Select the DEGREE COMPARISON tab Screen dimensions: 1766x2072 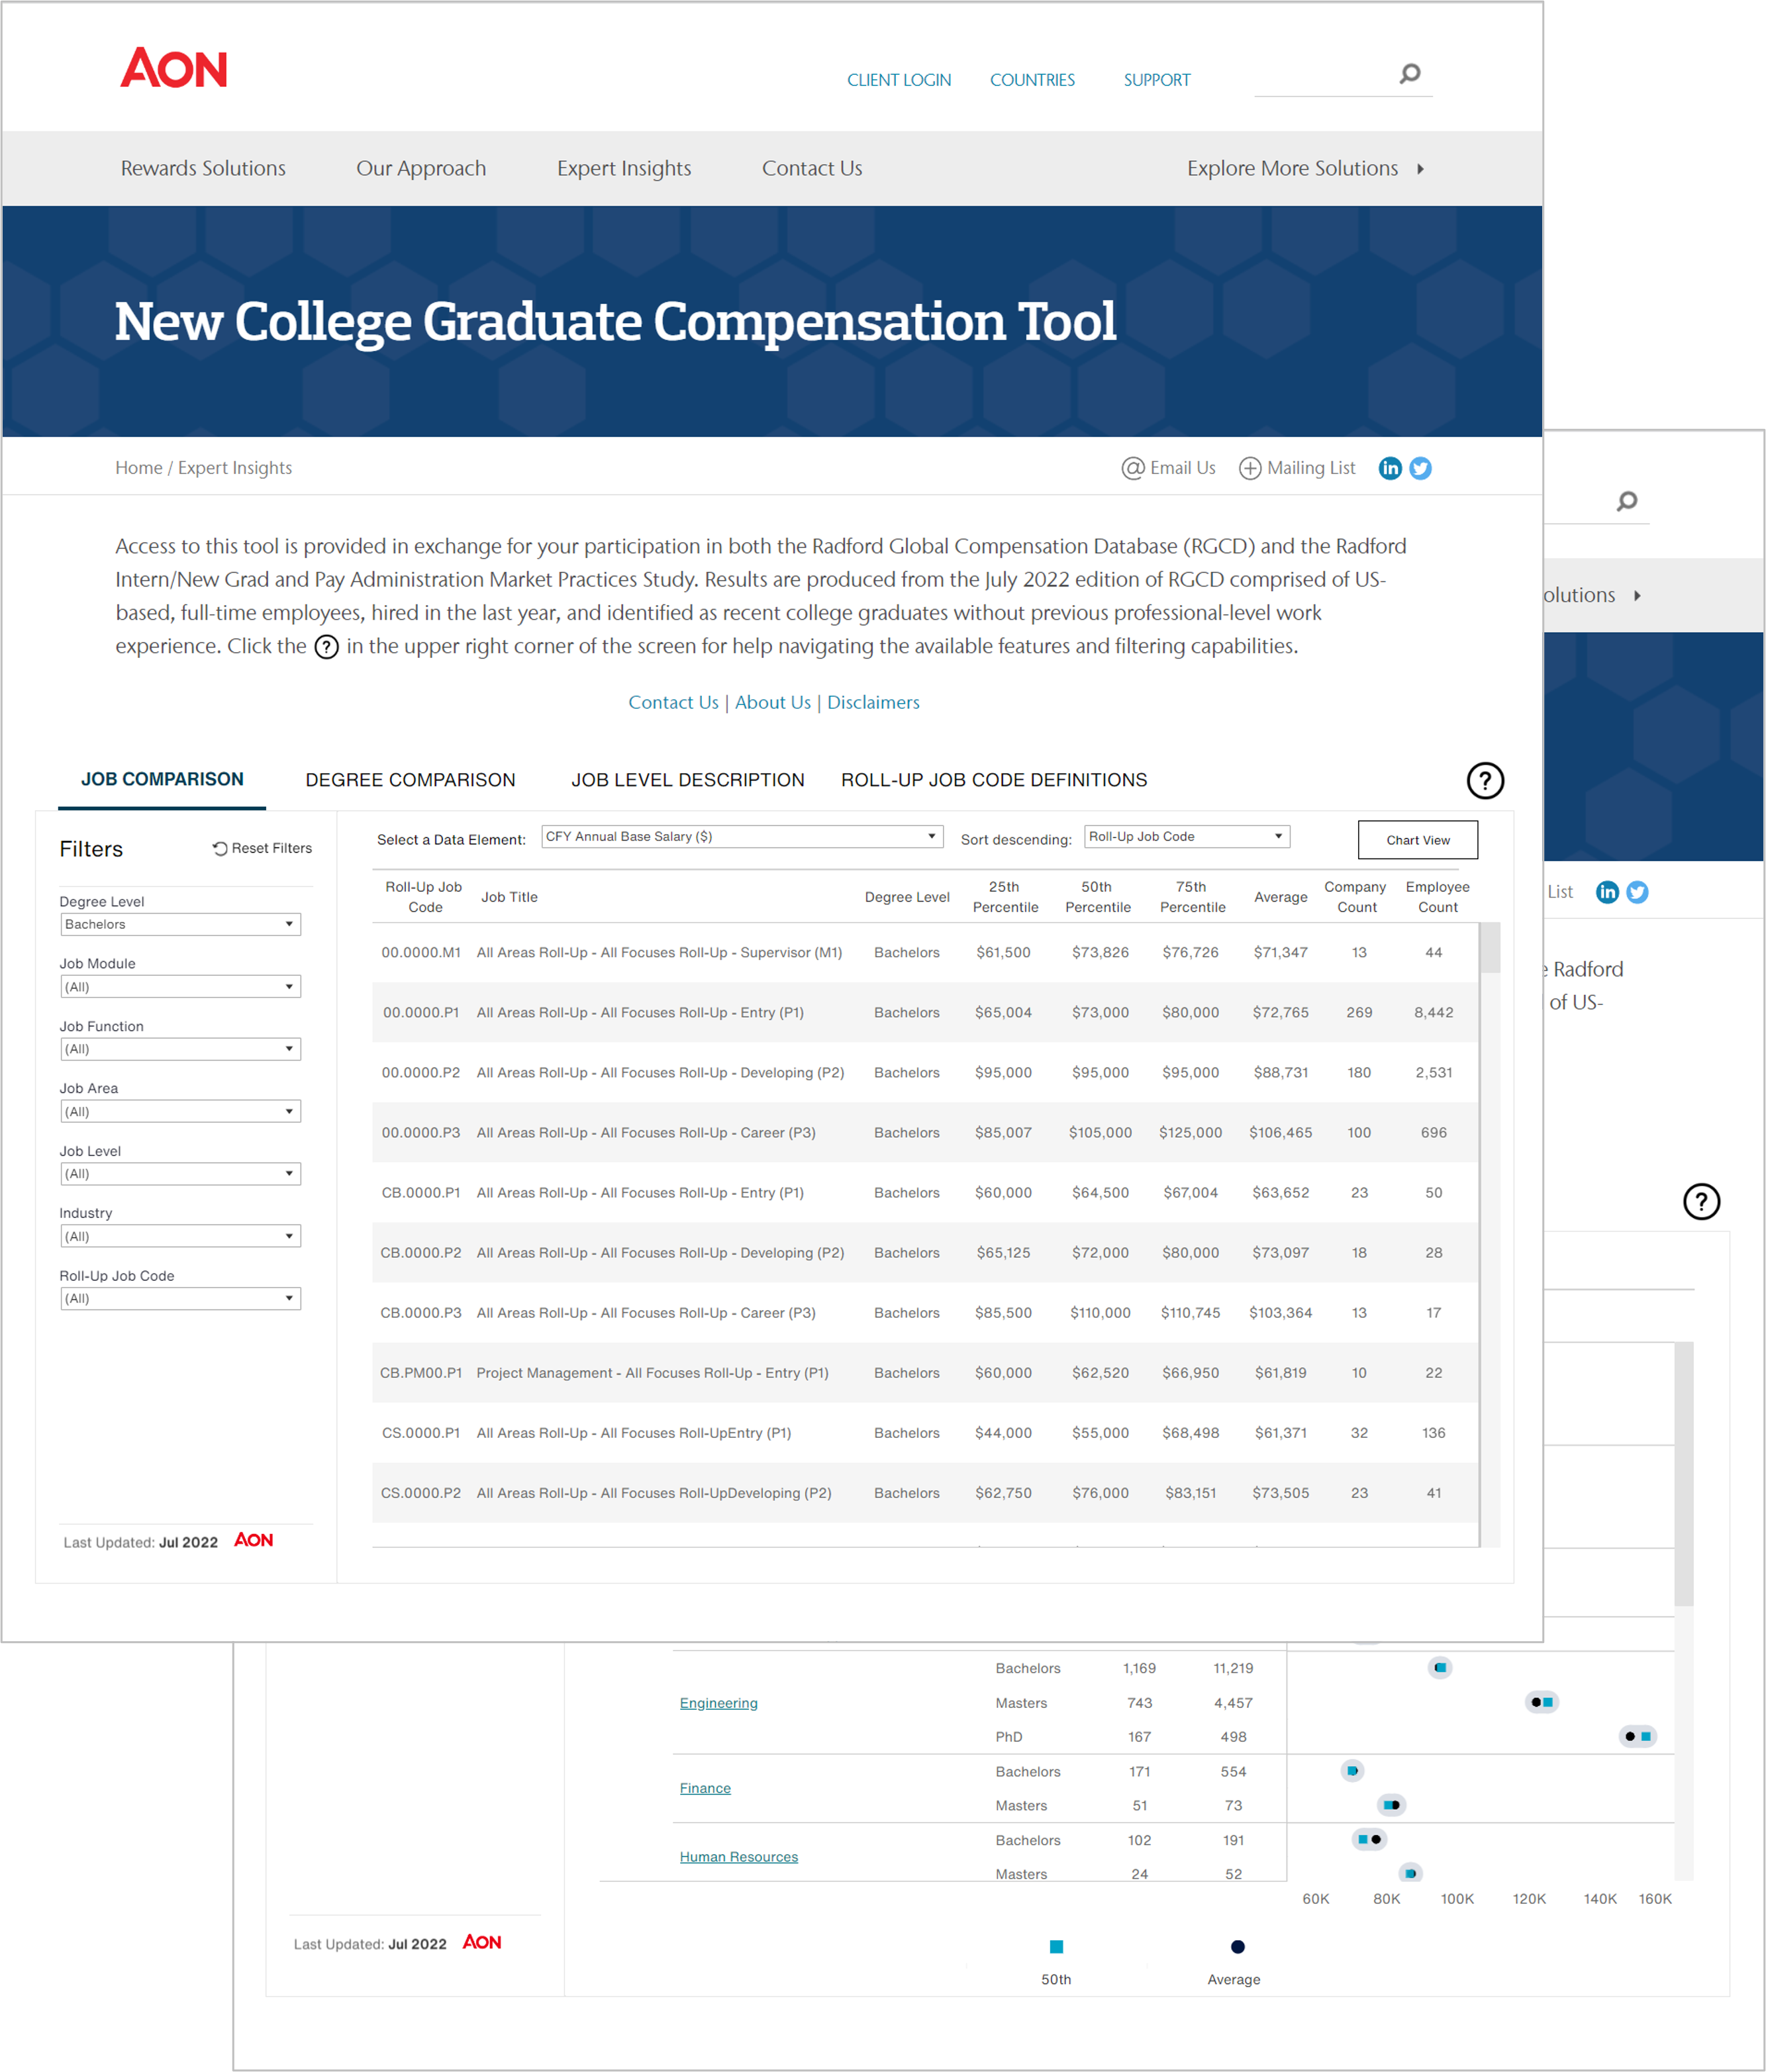[408, 778]
